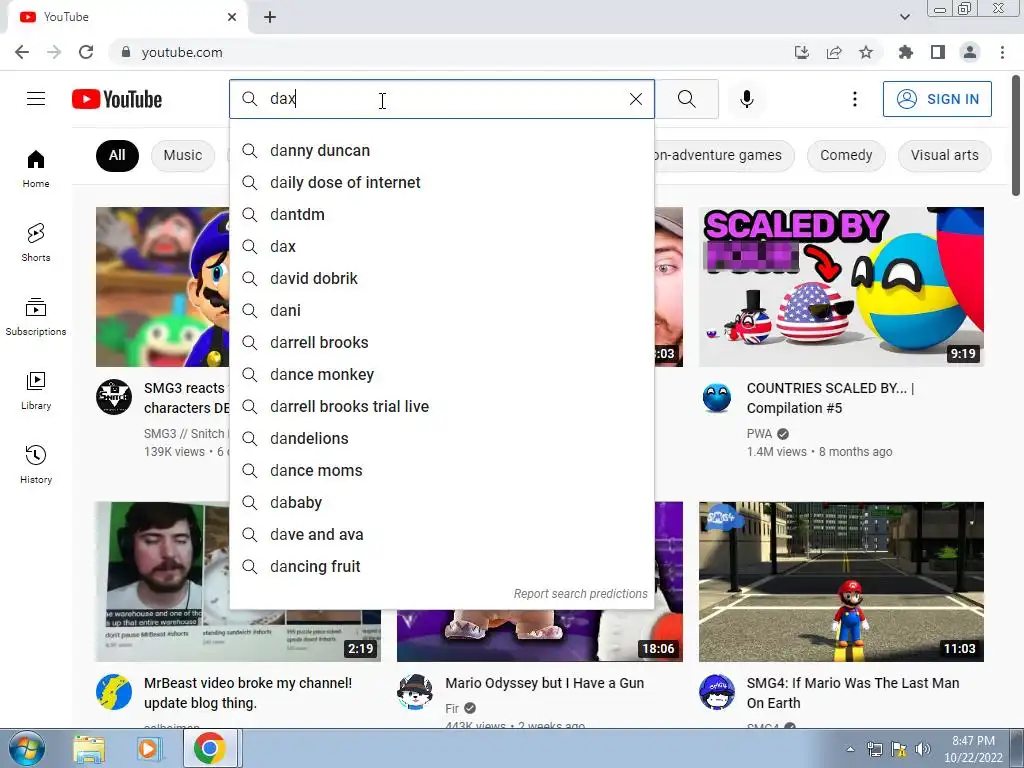Click Report search predictions link

tap(580, 594)
